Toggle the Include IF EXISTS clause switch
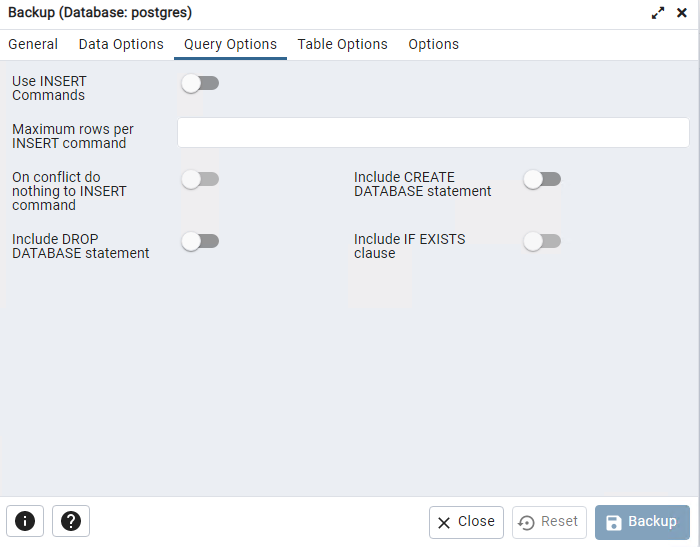700x547 pixels. point(542,242)
